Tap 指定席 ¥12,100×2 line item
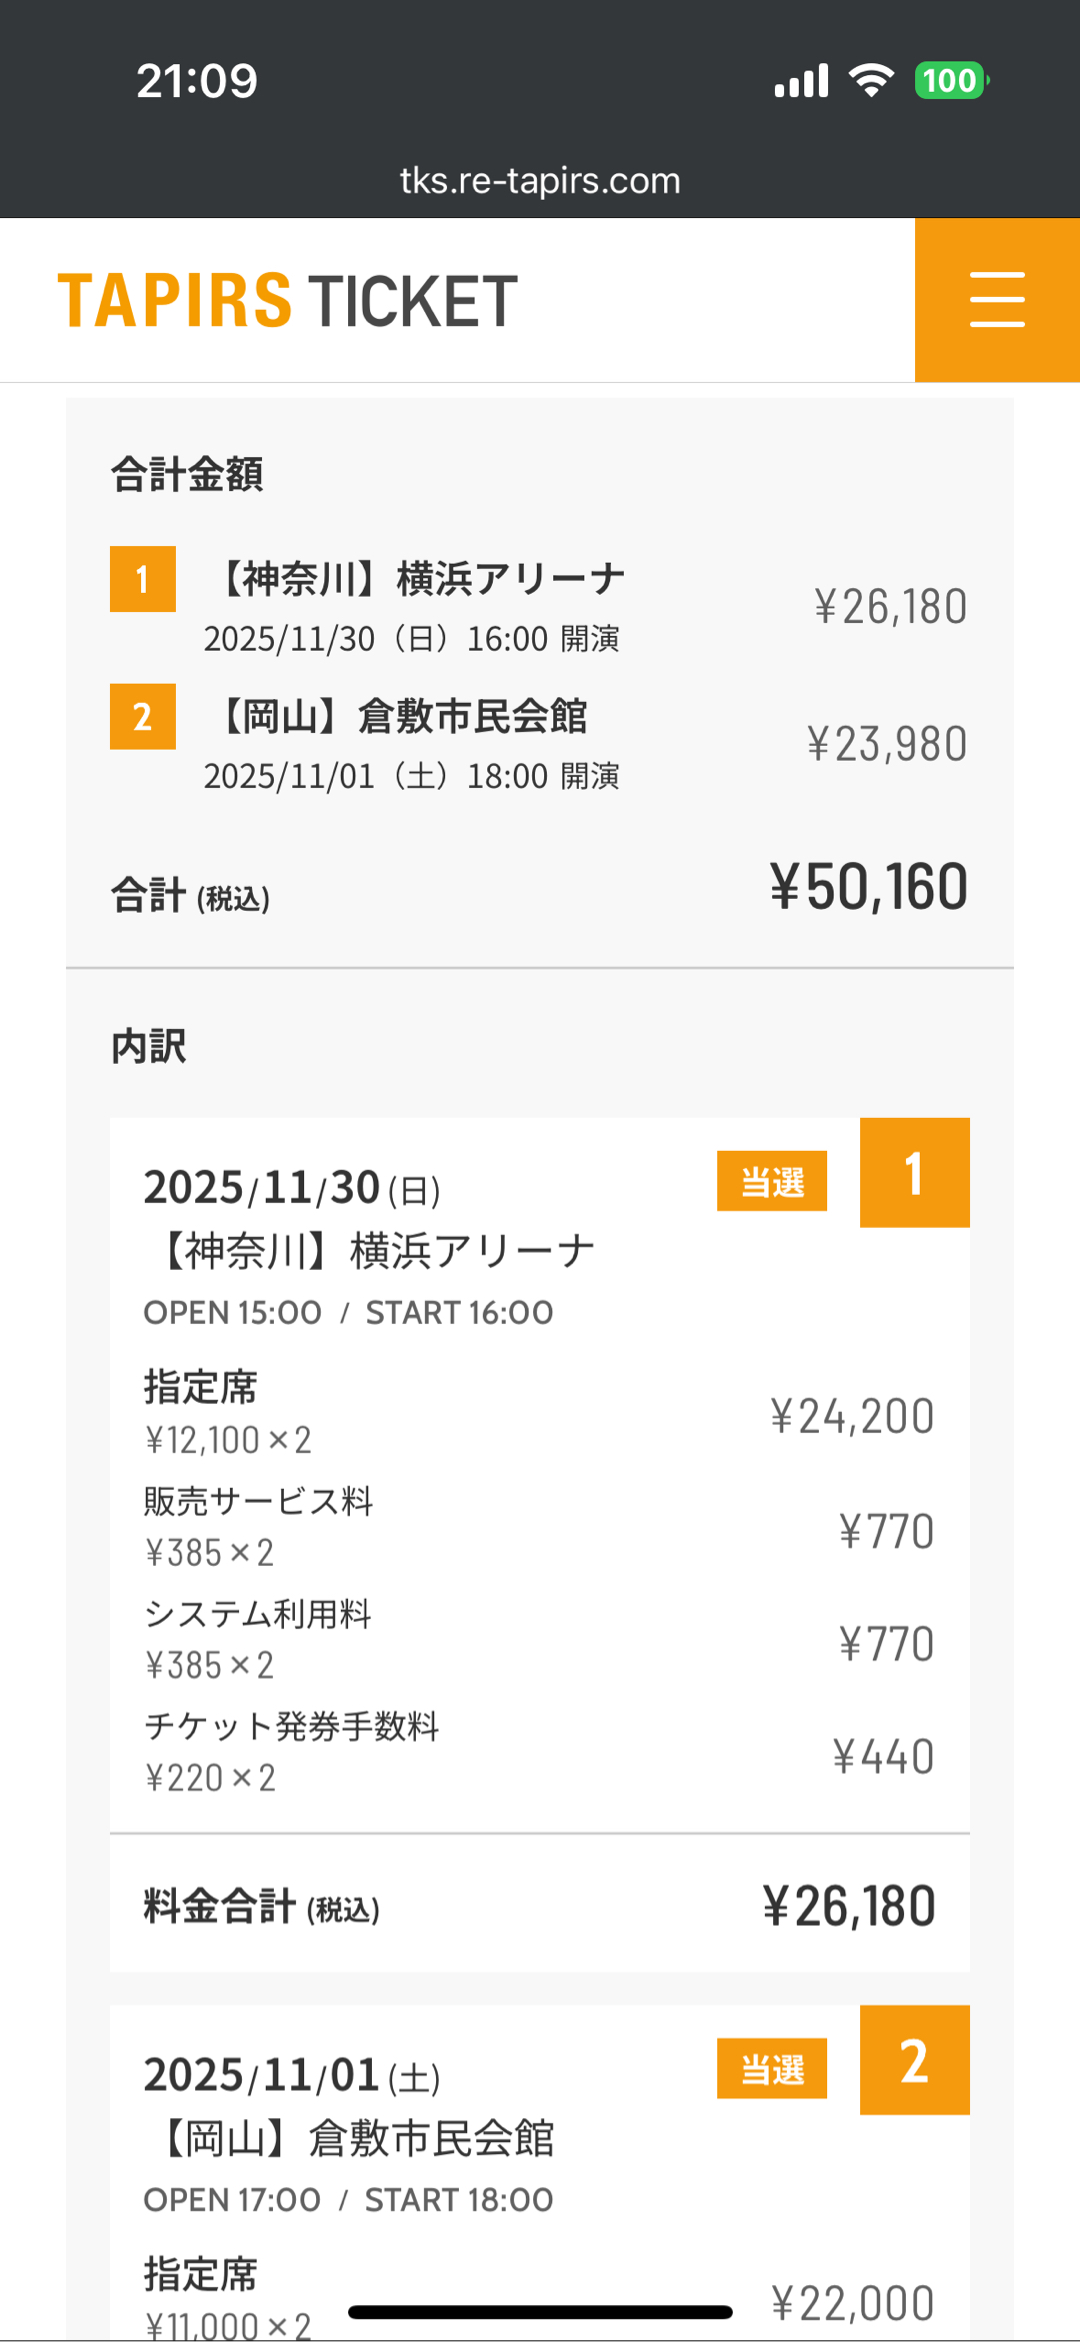Viewport: 1080px width, 2342px height. (x=228, y=1413)
